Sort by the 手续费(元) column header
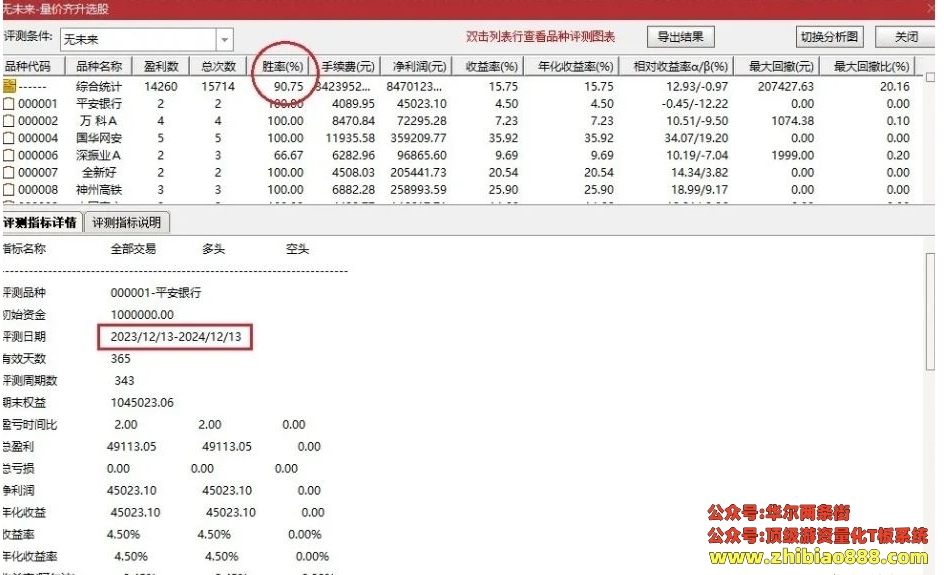Screen dimensions: 944x575 point(347,66)
